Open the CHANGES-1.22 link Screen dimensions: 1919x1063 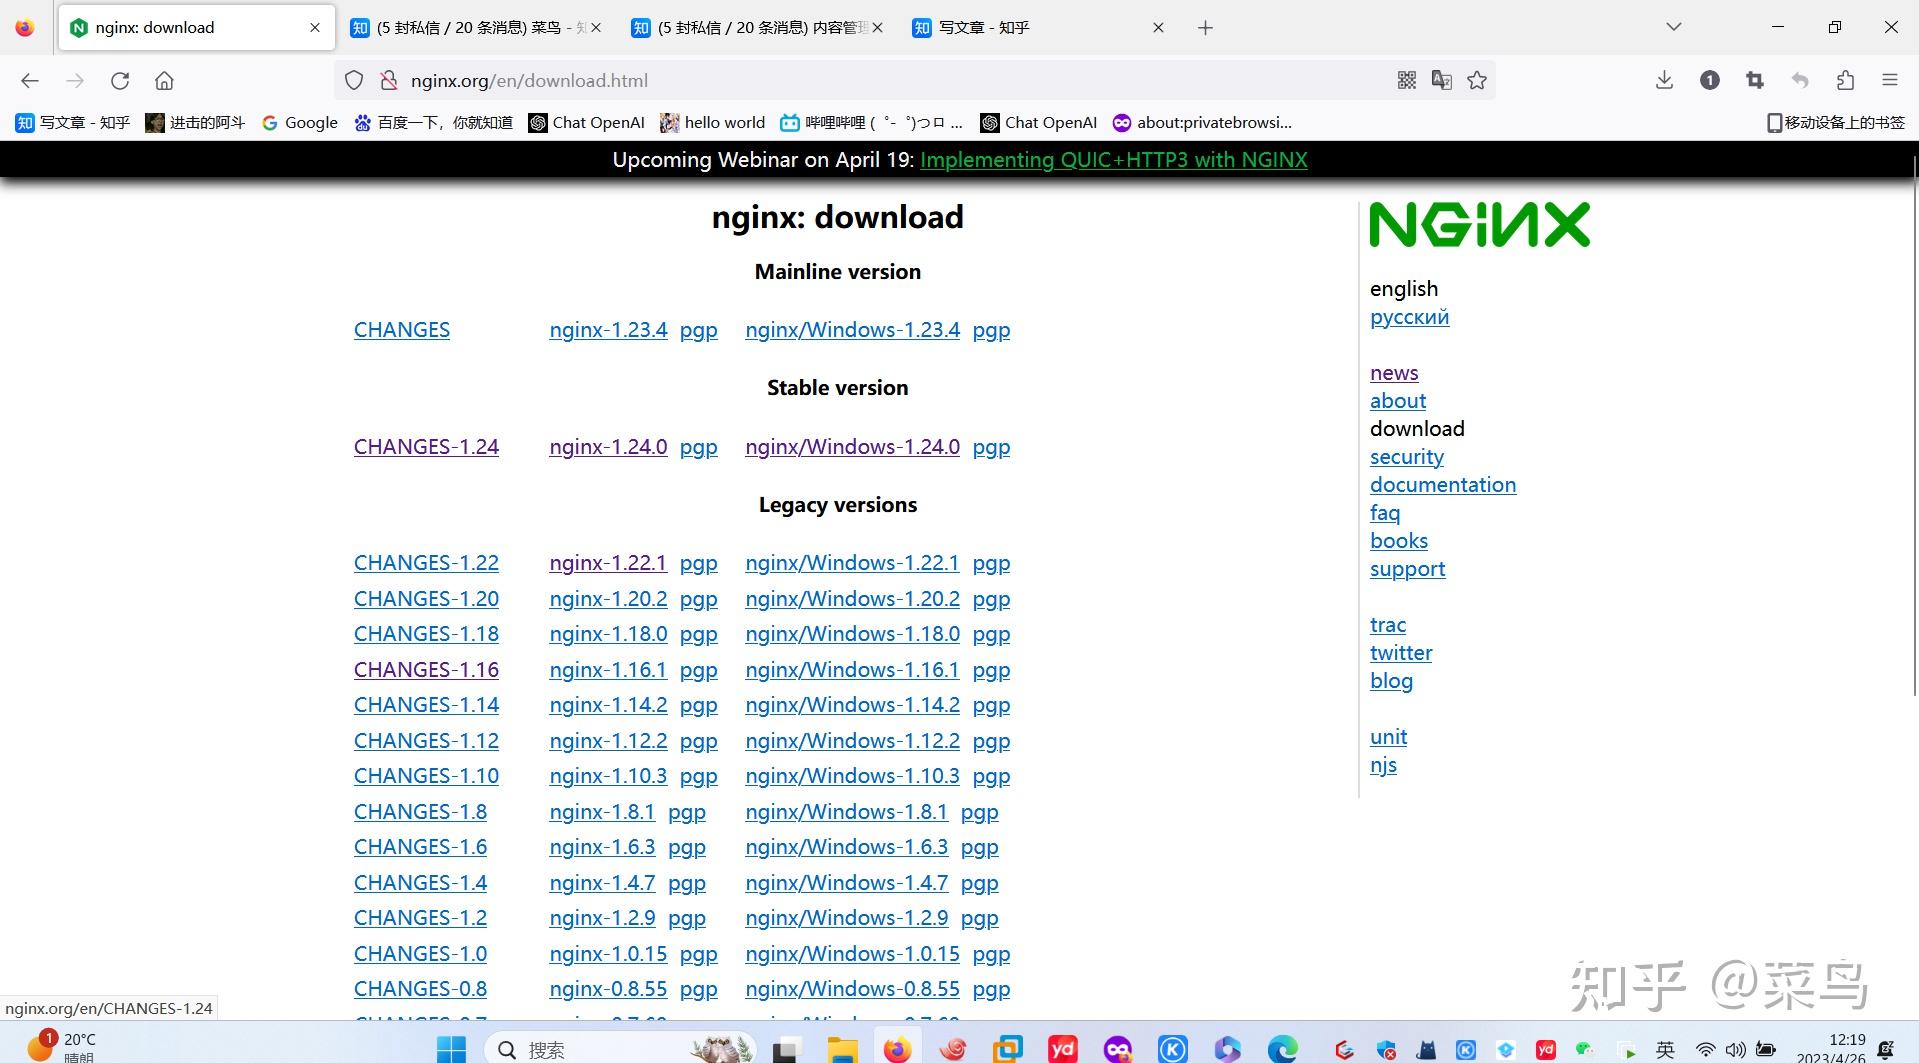point(426,563)
